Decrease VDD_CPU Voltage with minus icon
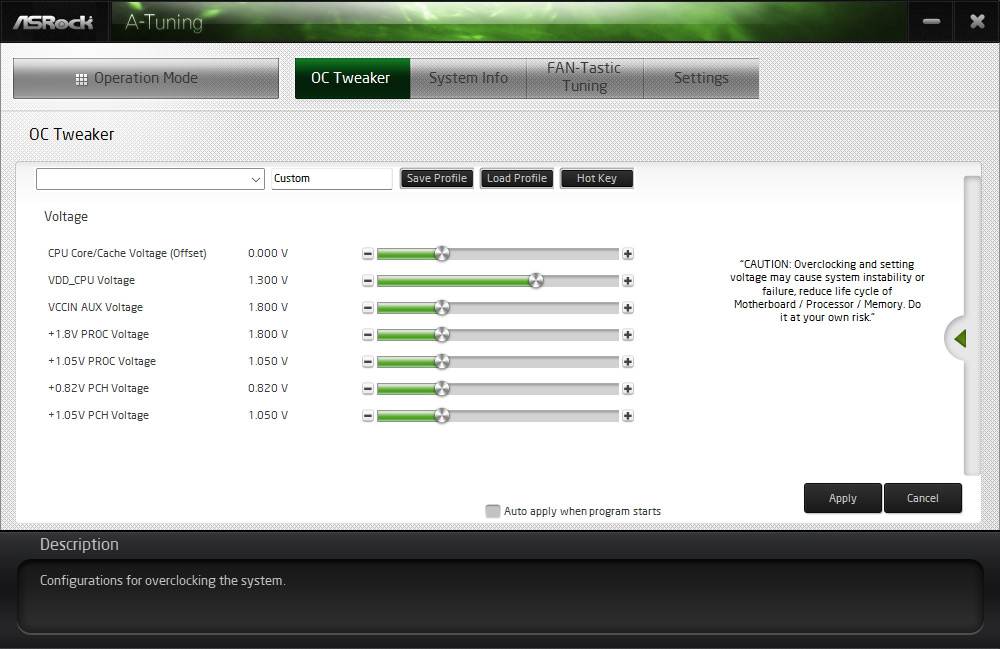Screen dimensions: 1000x649 pyautogui.click(x=367, y=281)
